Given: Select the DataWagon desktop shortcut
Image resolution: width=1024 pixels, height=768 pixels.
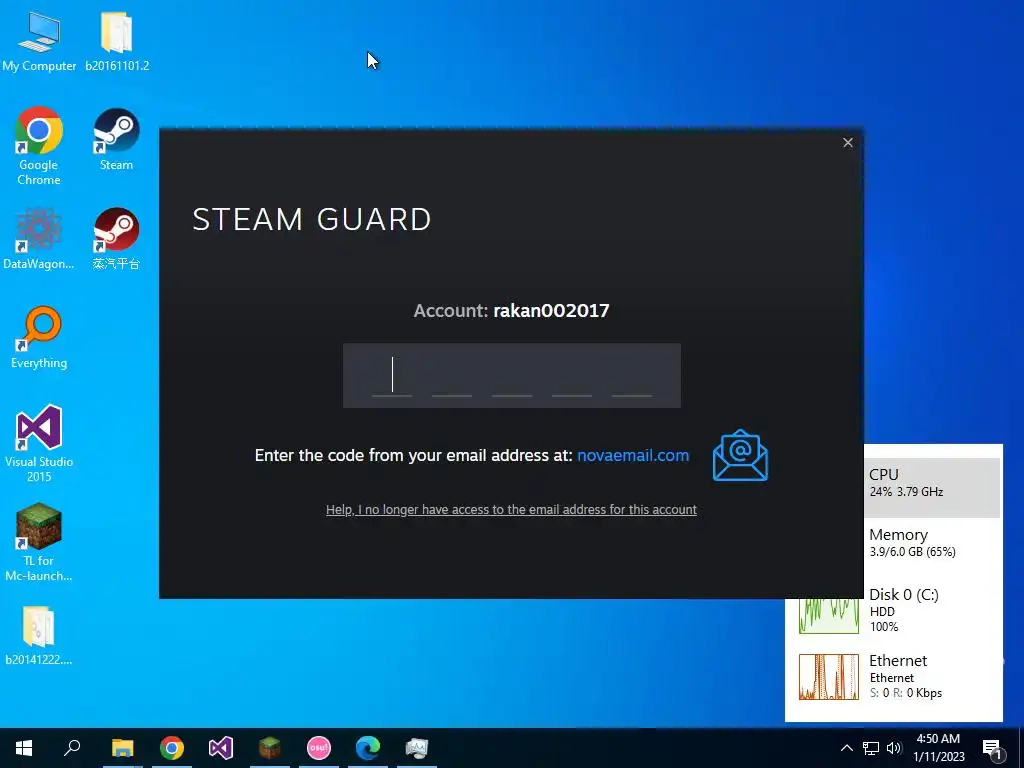Looking at the screenshot, I should point(39,238).
